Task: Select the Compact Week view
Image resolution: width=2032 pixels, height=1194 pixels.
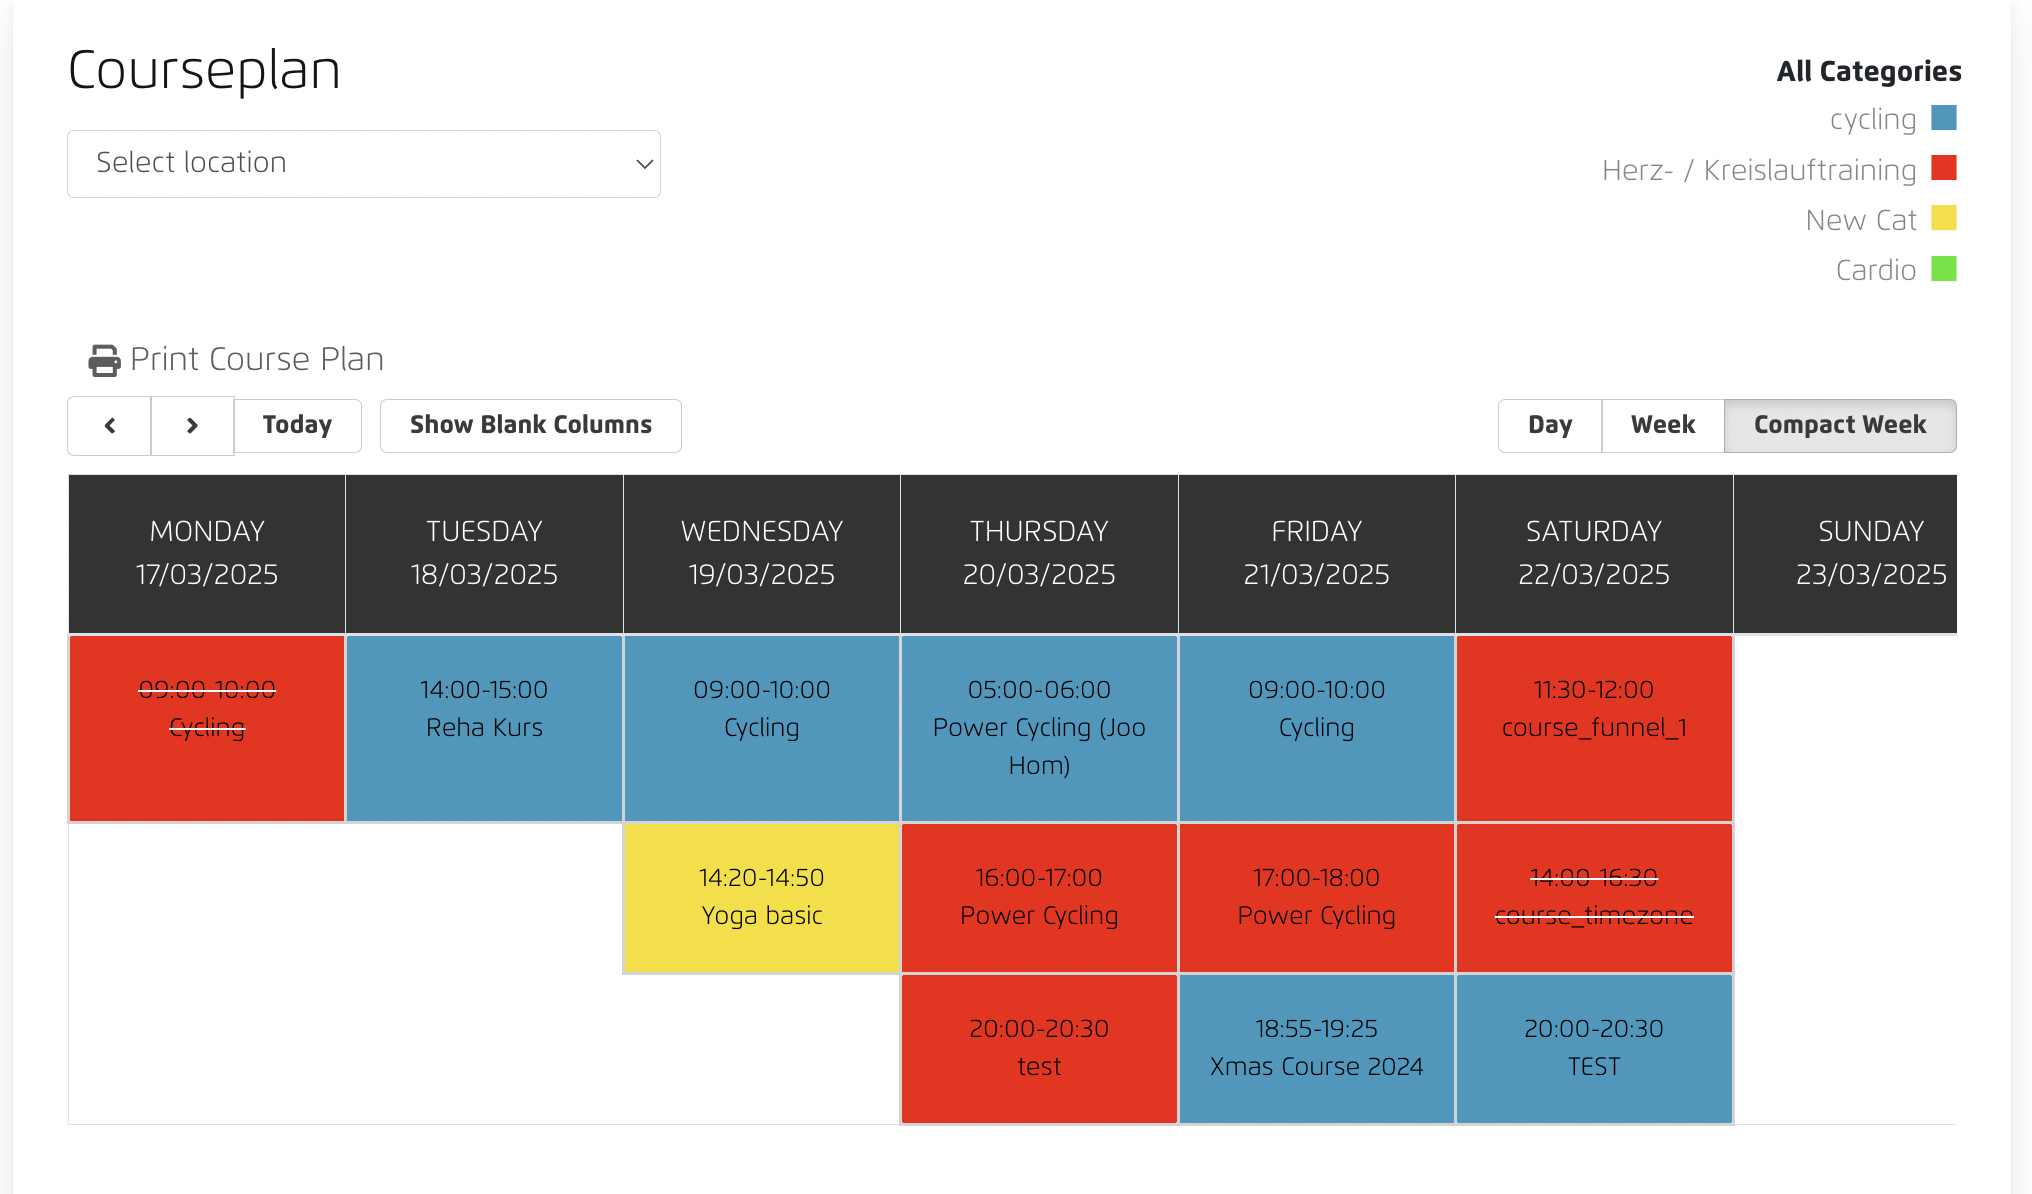Action: [x=1840, y=426]
